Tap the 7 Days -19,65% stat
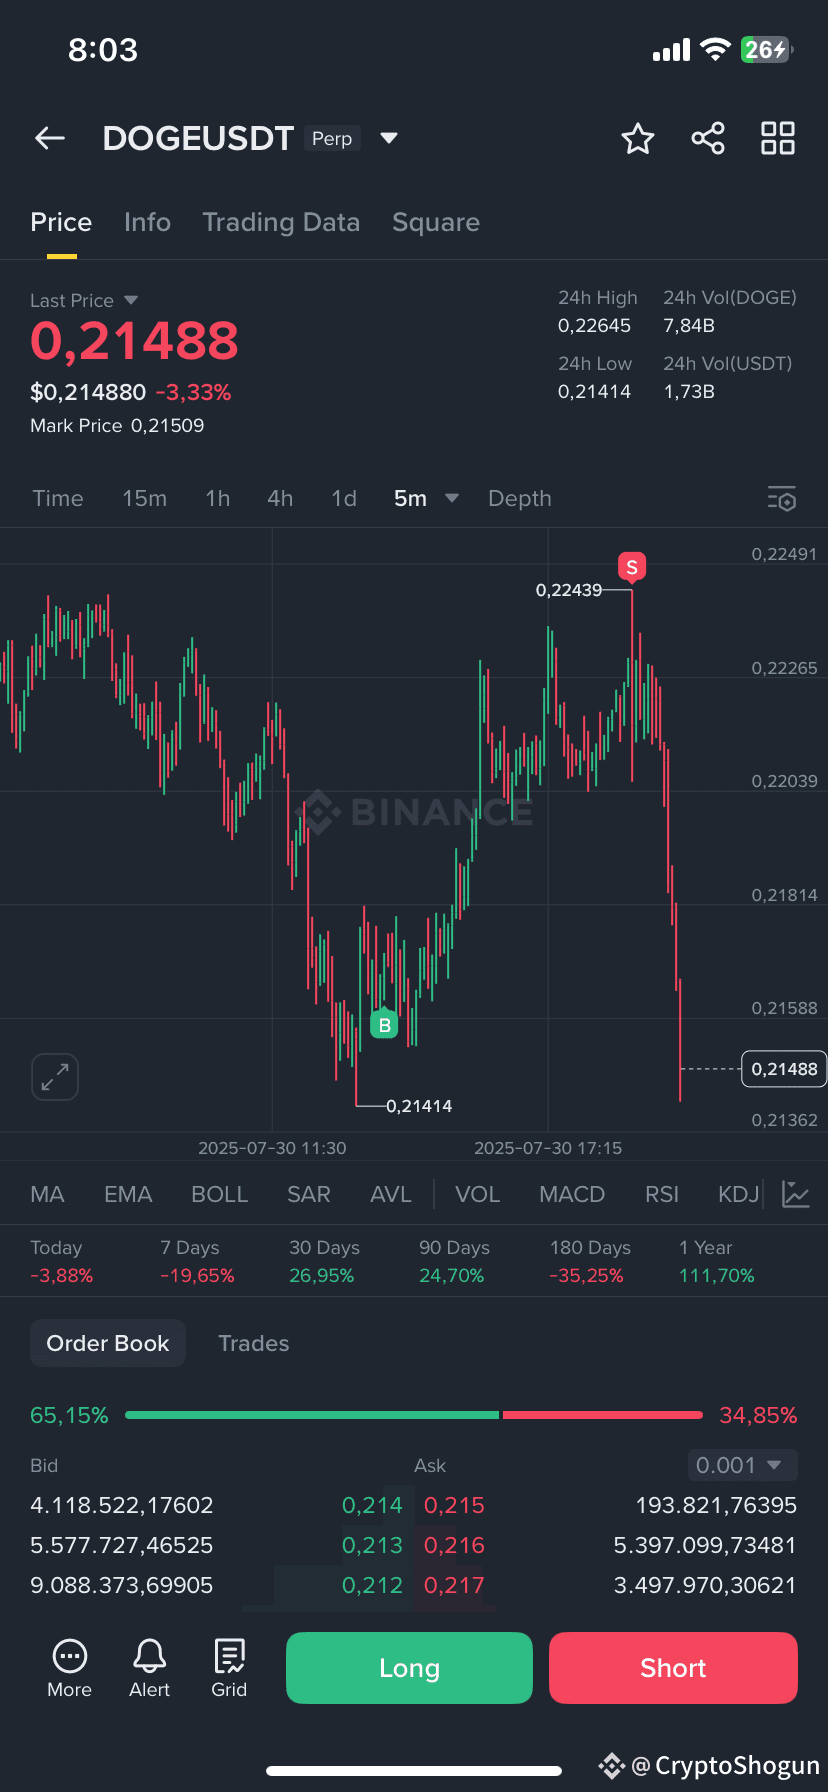 pos(197,1261)
